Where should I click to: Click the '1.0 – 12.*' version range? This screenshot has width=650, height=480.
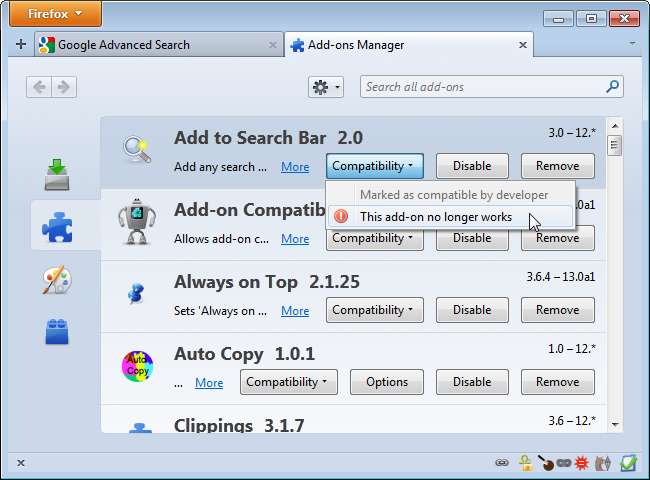pos(572,349)
